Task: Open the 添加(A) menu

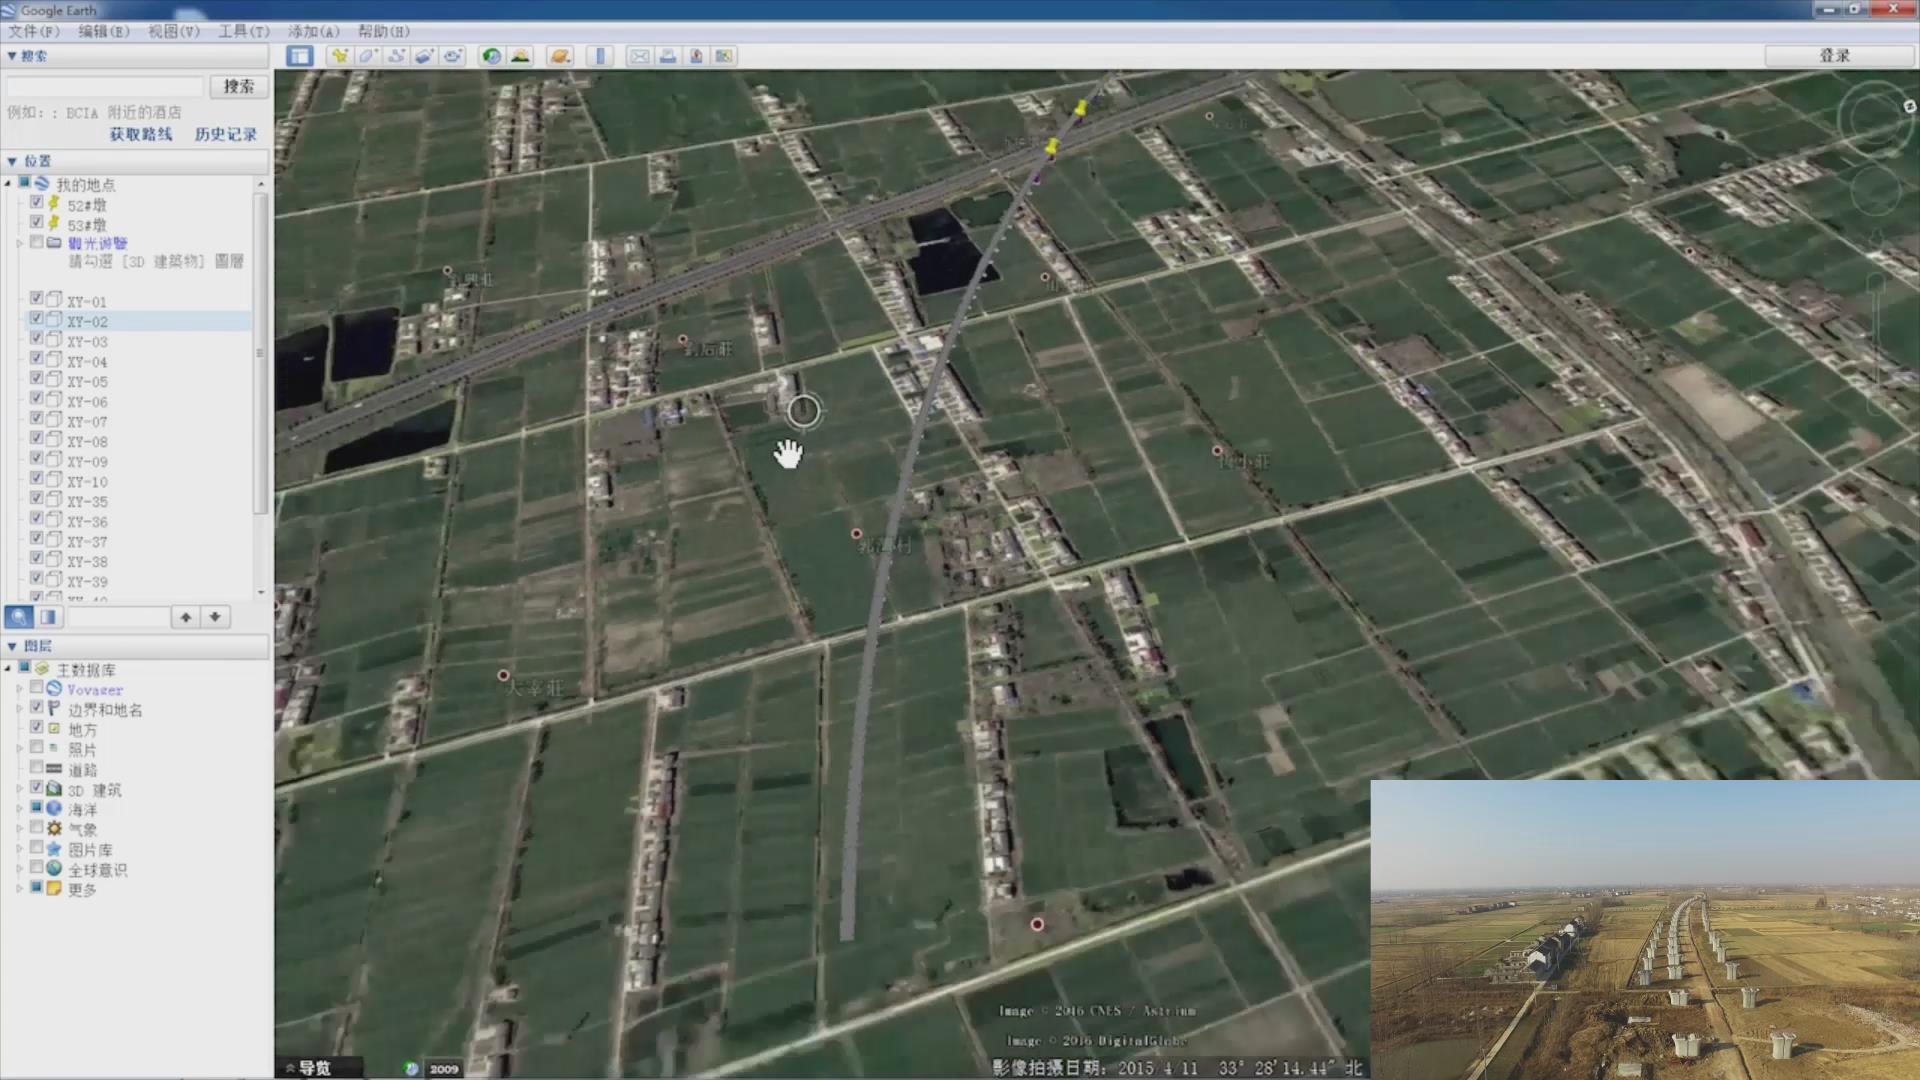Action: coord(314,31)
